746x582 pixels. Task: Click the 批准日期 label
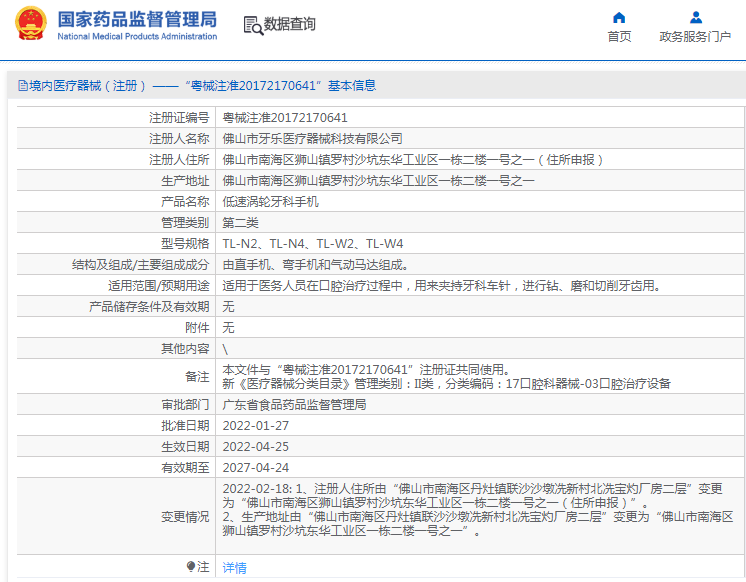185,425
